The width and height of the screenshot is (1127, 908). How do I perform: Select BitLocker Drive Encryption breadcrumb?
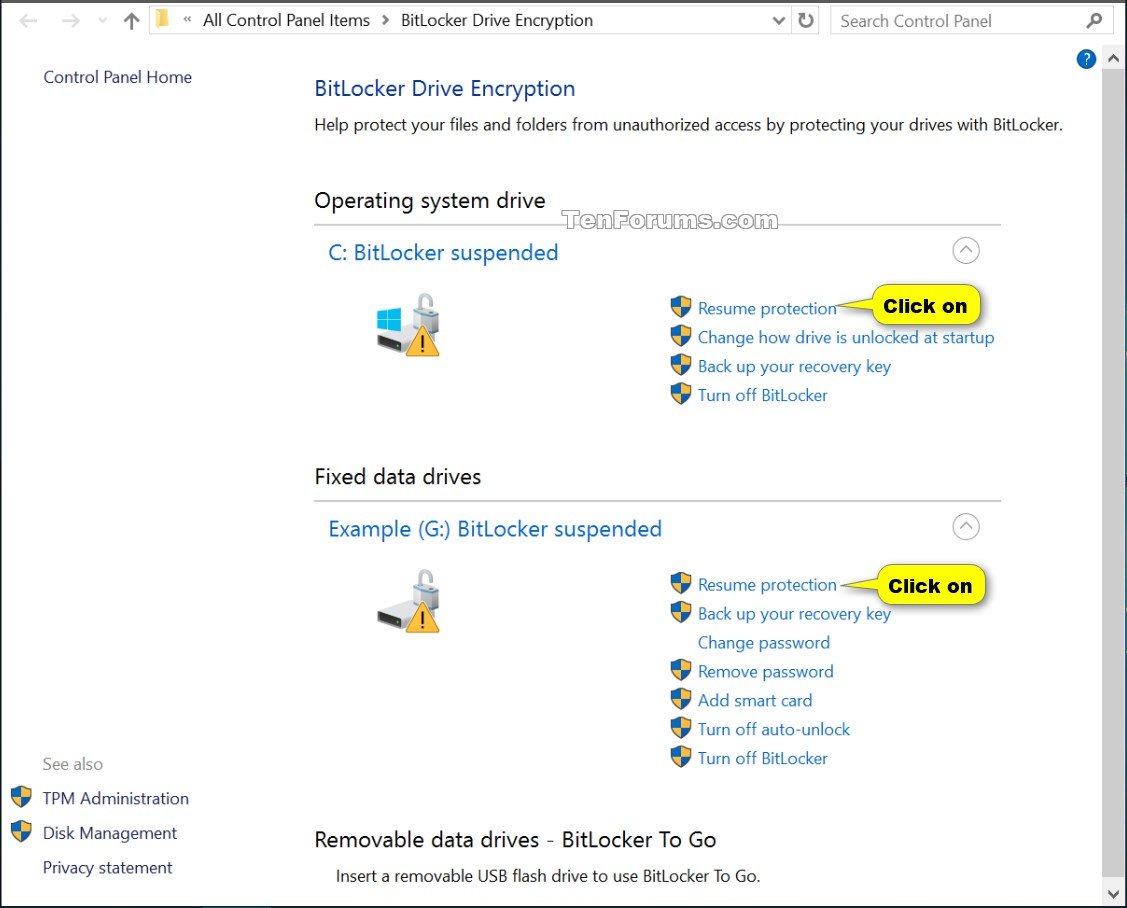497,20
